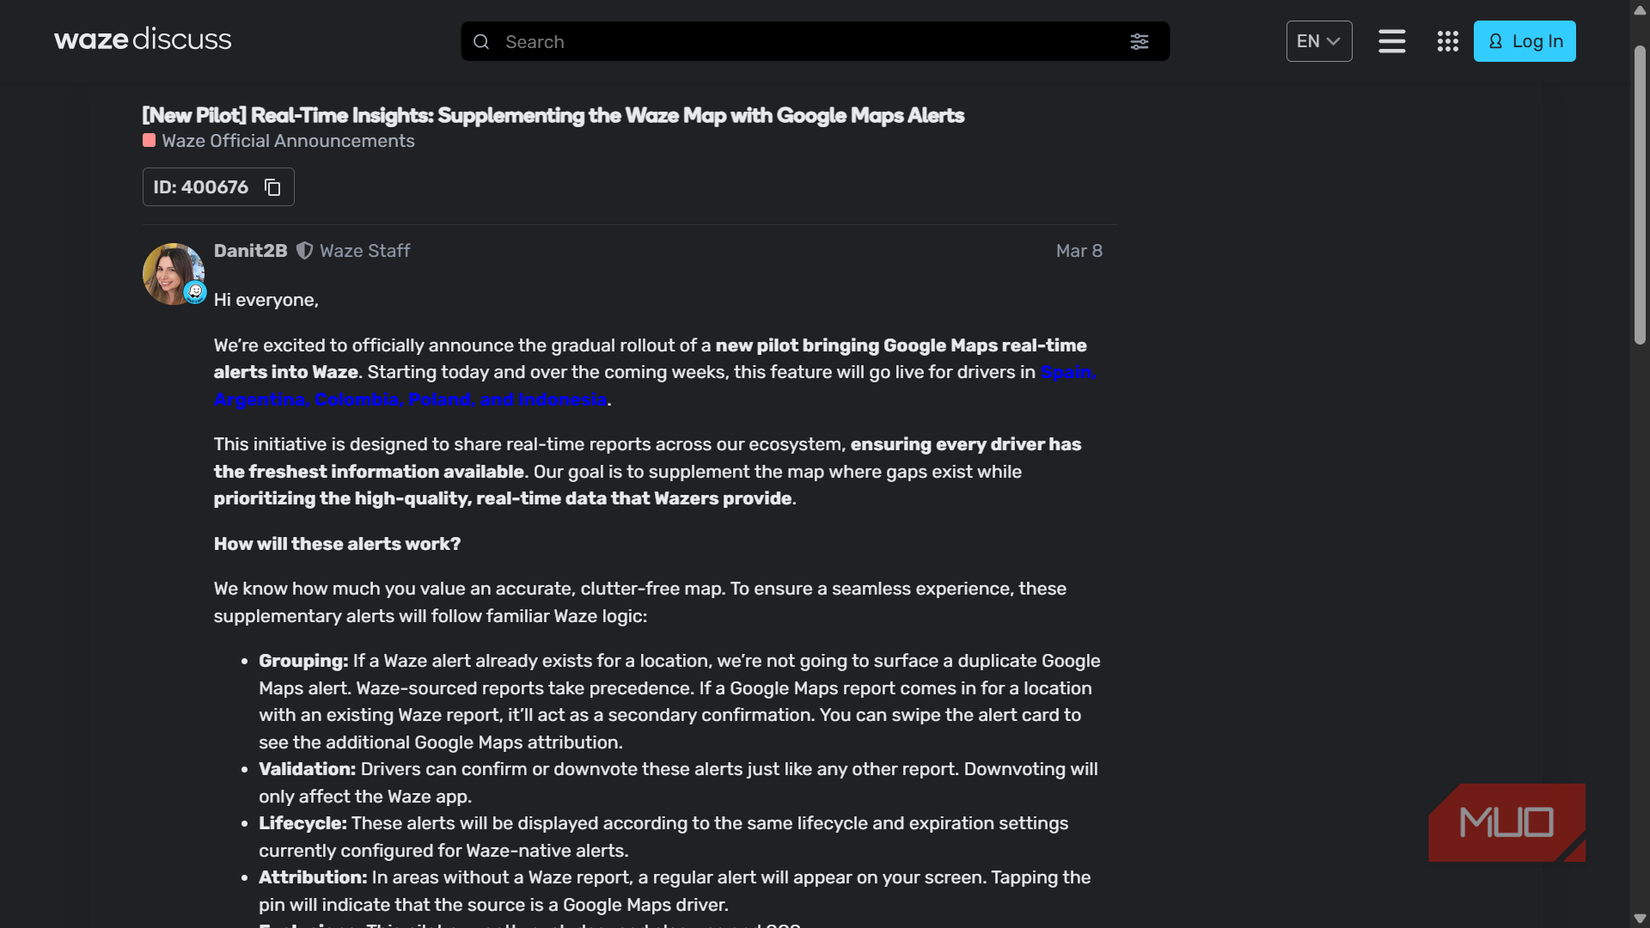Click the 'Hi everyone,' greeting text
Screen dimensions: 1650x928
pos(266,300)
